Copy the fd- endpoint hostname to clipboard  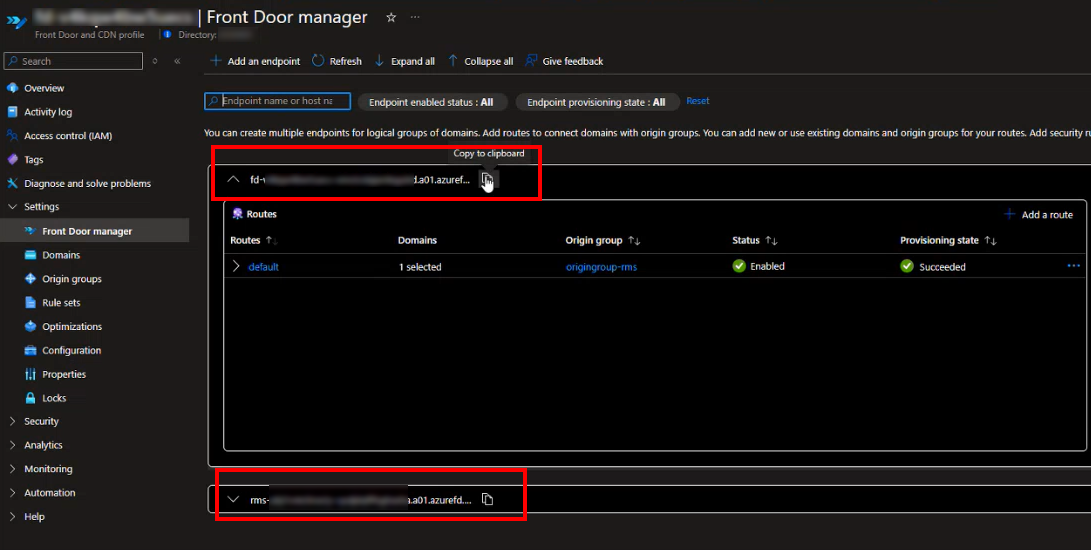pyautogui.click(x=488, y=180)
